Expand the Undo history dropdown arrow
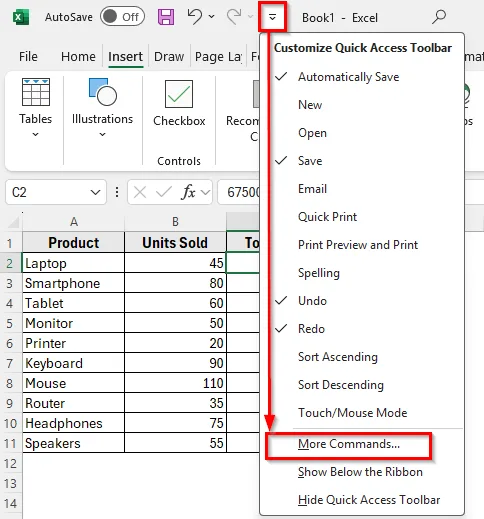Viewport: 484px width, 519px height. (212, 16)
